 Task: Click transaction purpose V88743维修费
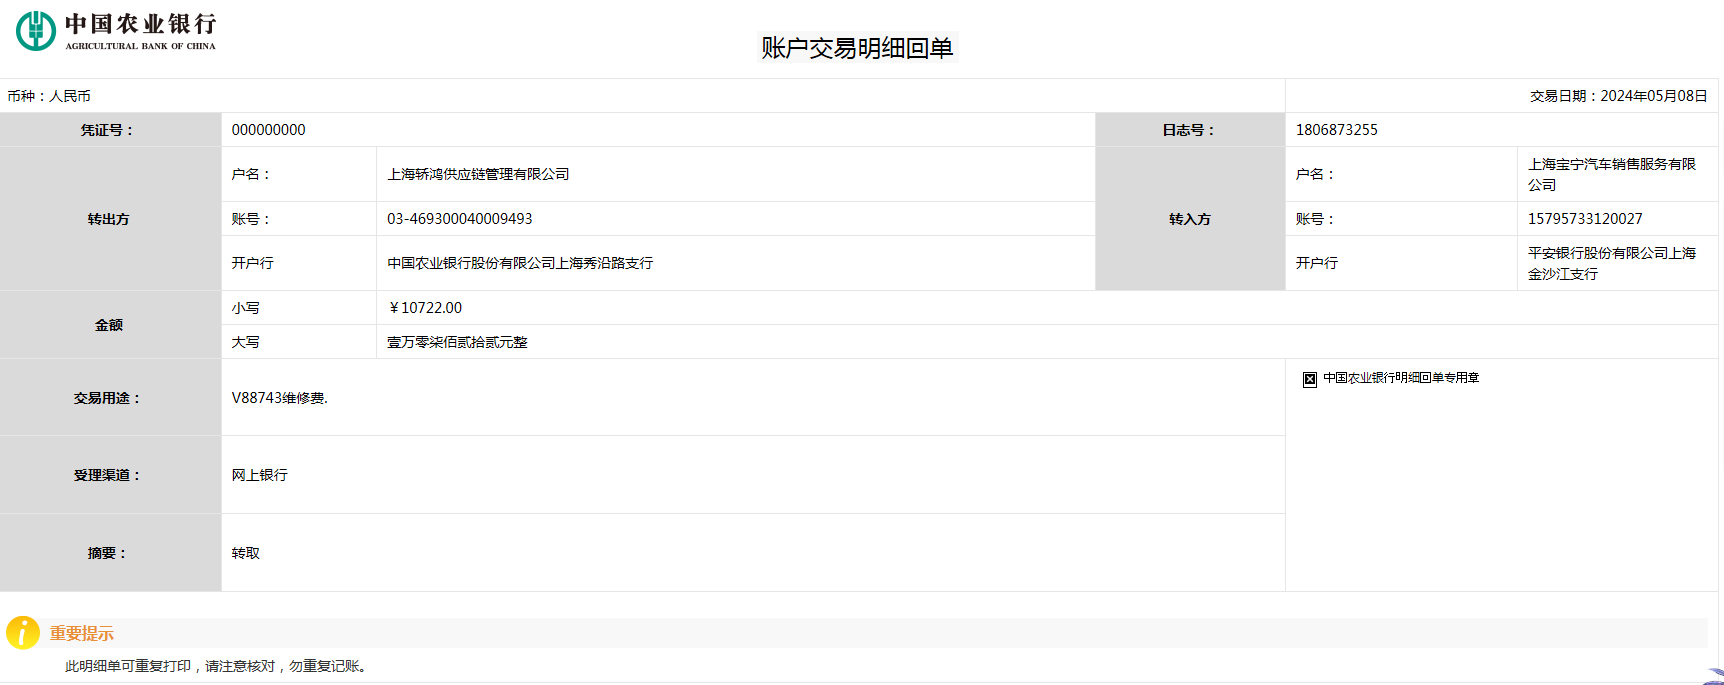point(279,398)
